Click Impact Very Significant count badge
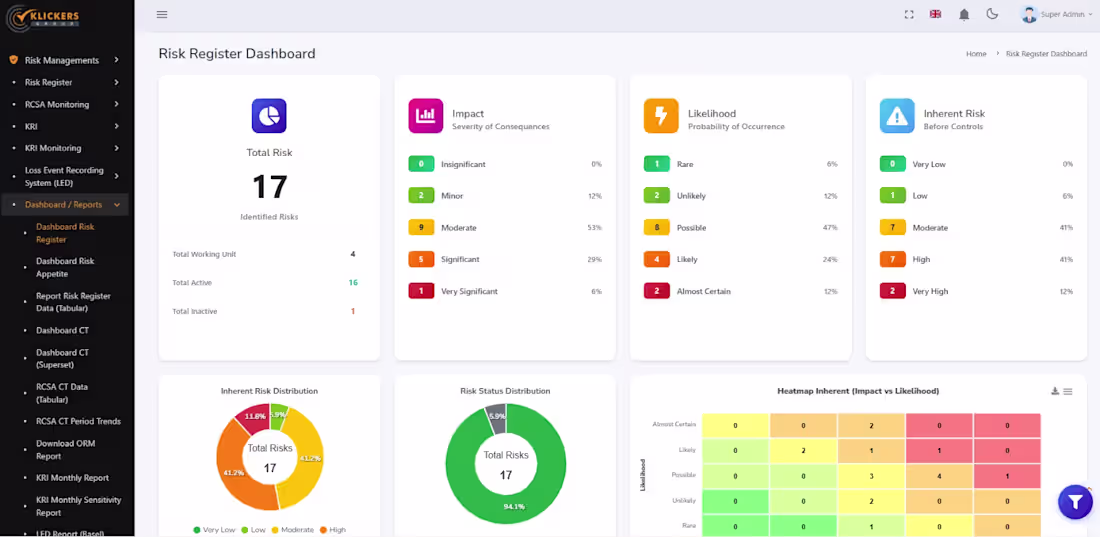 coord(421,291)
